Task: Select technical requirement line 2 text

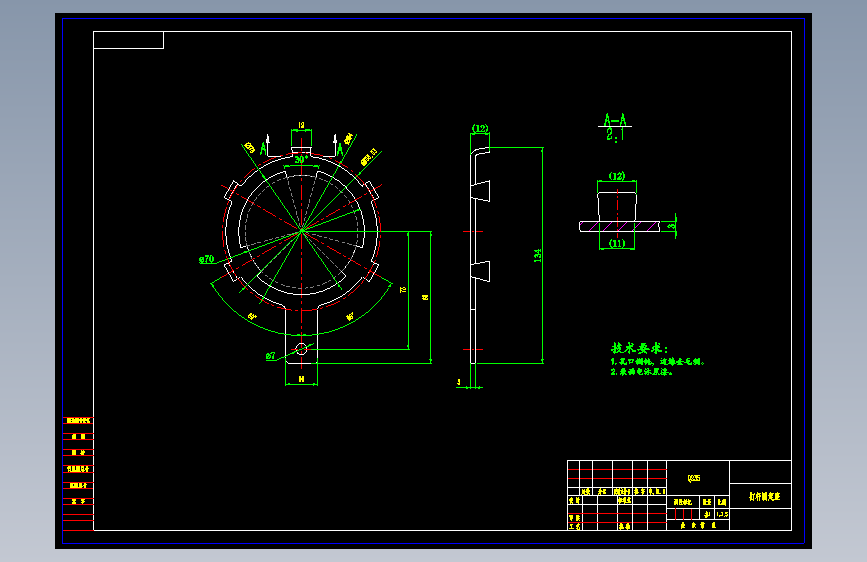Action: tap(642, 372)
